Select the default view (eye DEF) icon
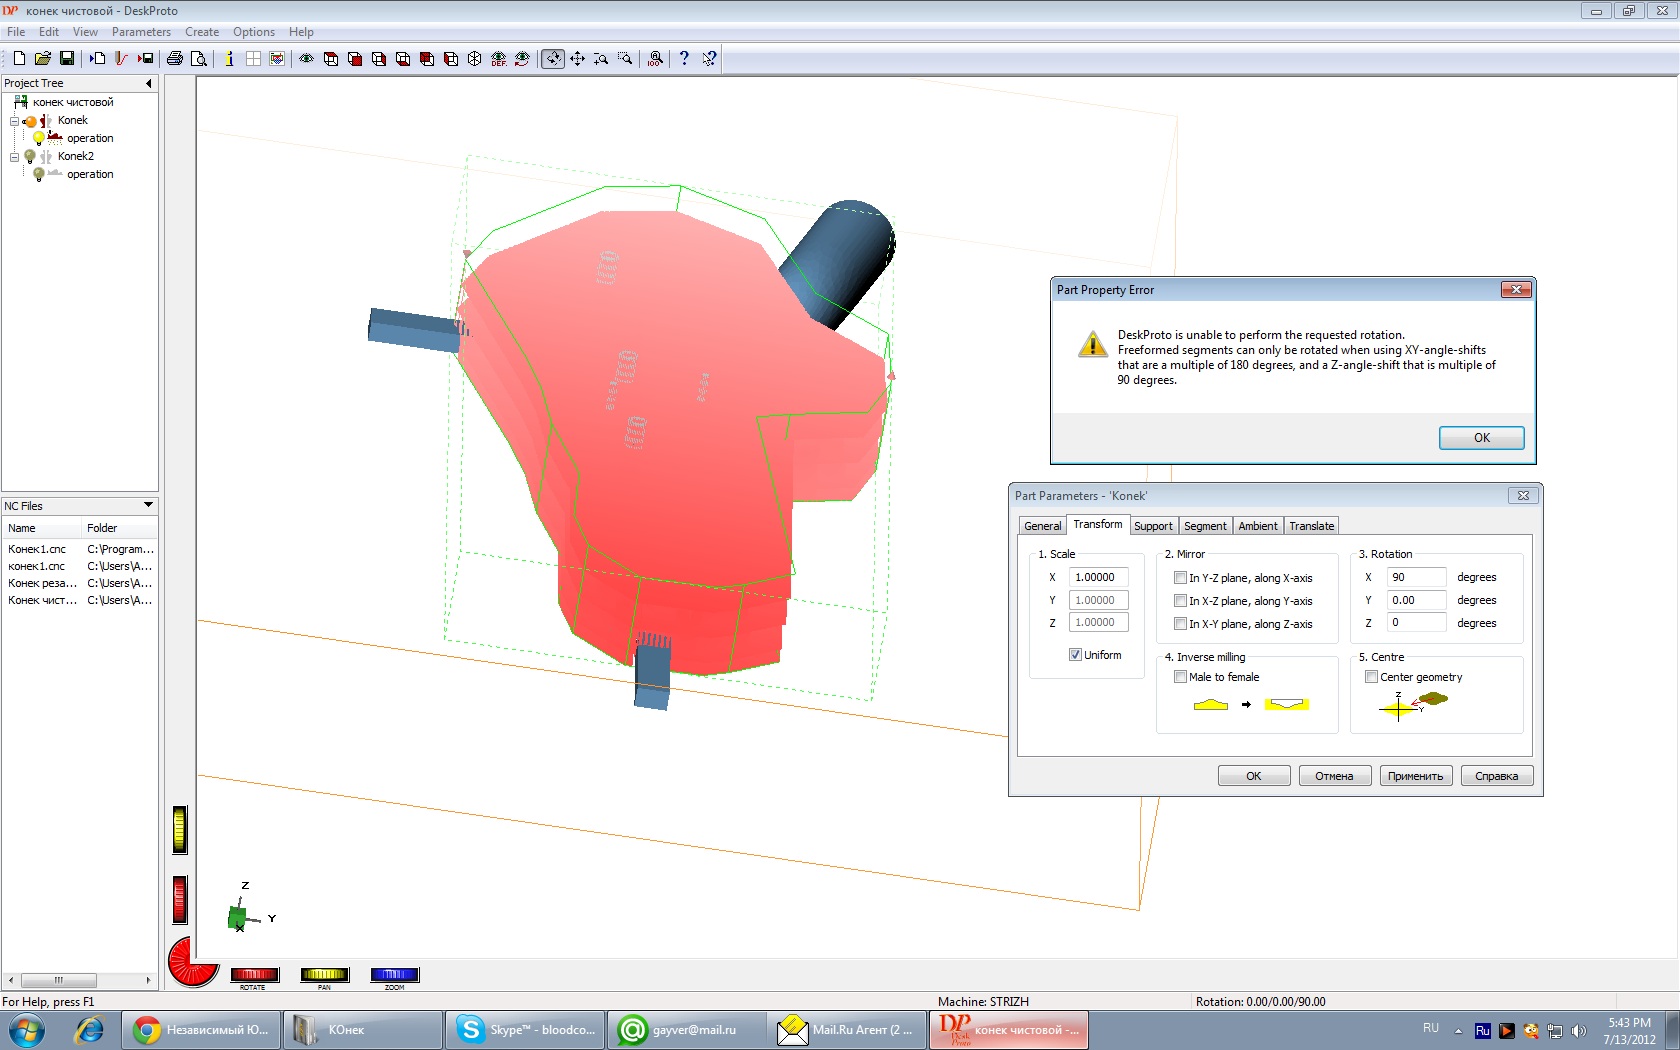Screen dimensions: 1680x1050 (498, 59)
